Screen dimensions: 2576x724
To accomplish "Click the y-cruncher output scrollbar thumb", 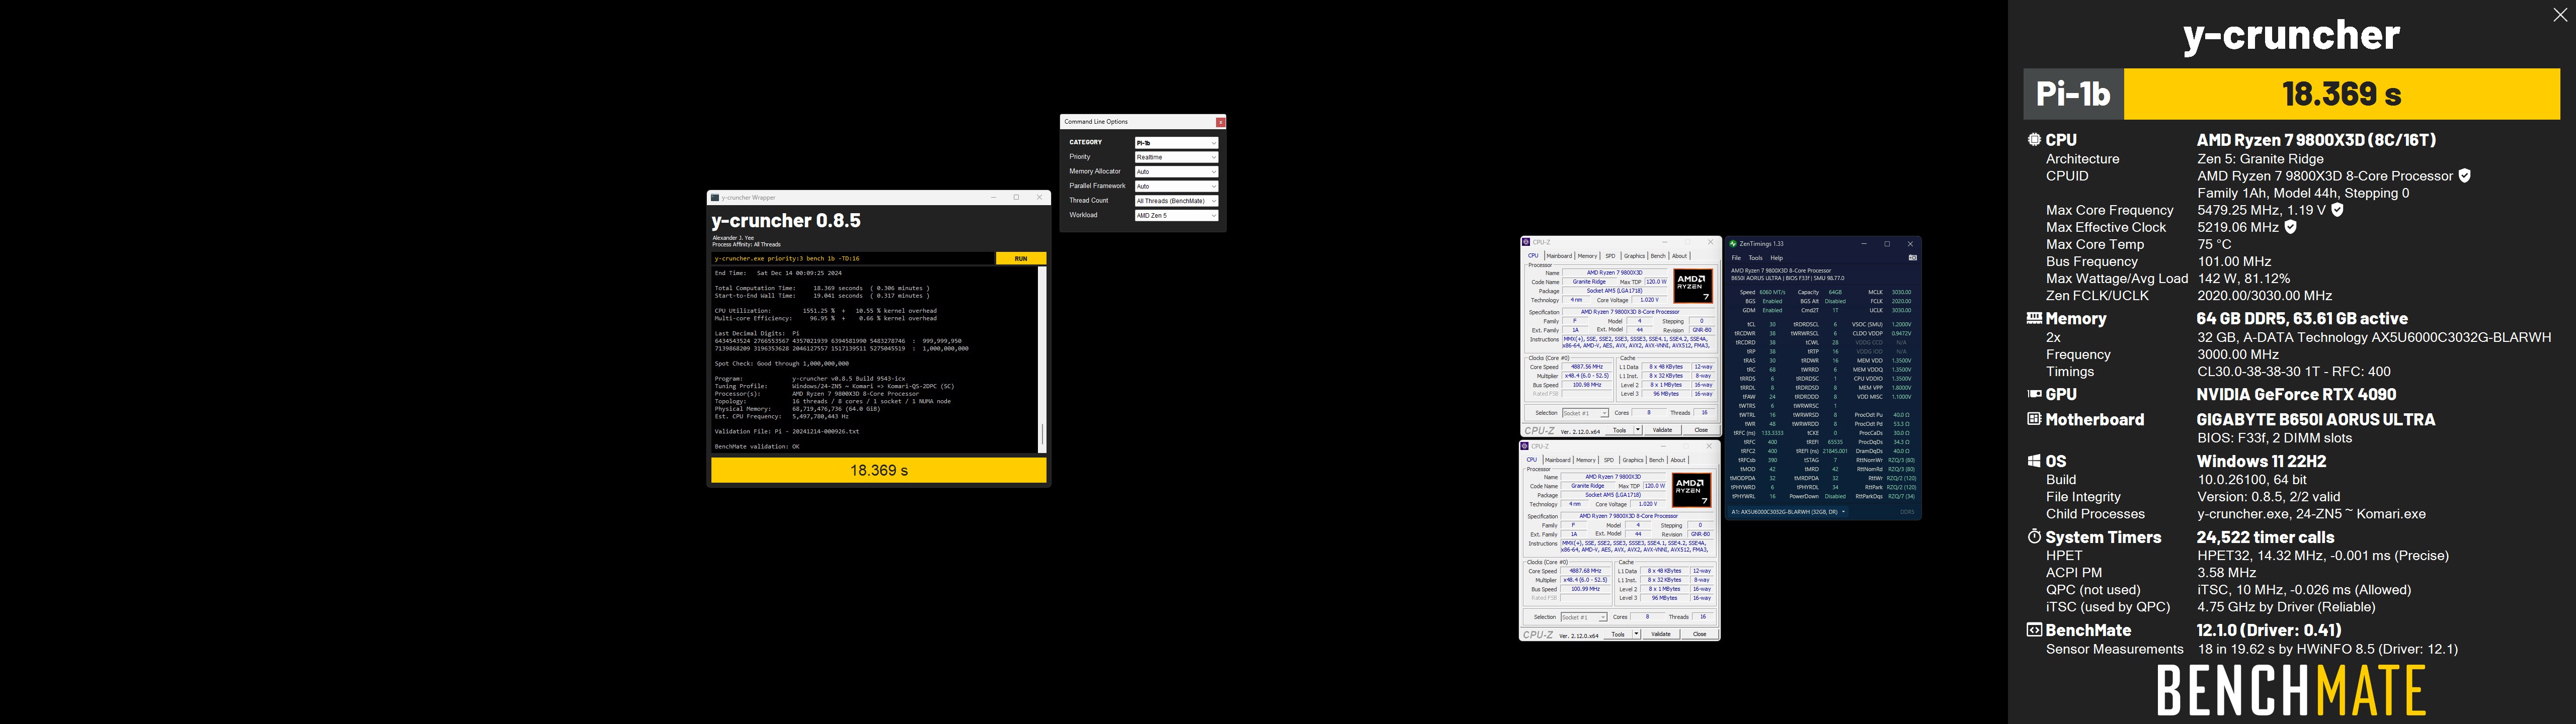I will (1042, 434).
